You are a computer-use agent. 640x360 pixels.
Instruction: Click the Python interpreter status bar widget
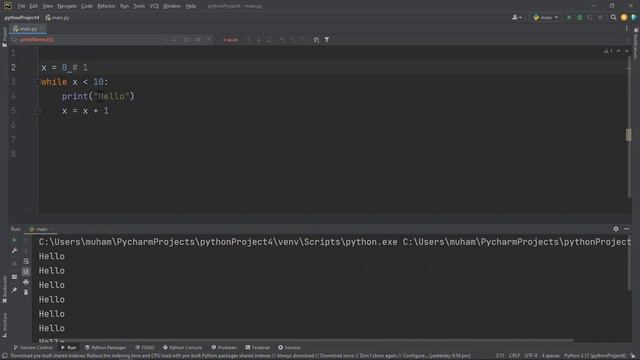coord(595,356)
